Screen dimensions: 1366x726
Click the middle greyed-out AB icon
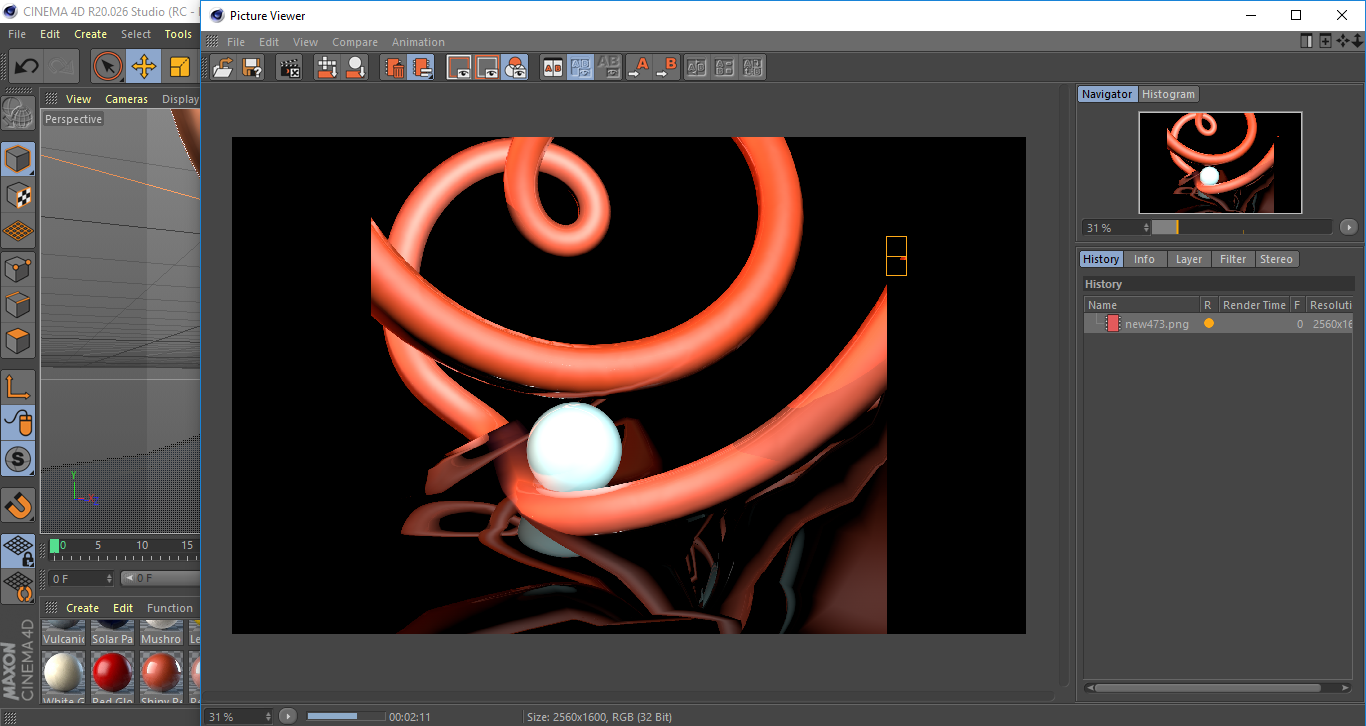click(x=725, y=68)
